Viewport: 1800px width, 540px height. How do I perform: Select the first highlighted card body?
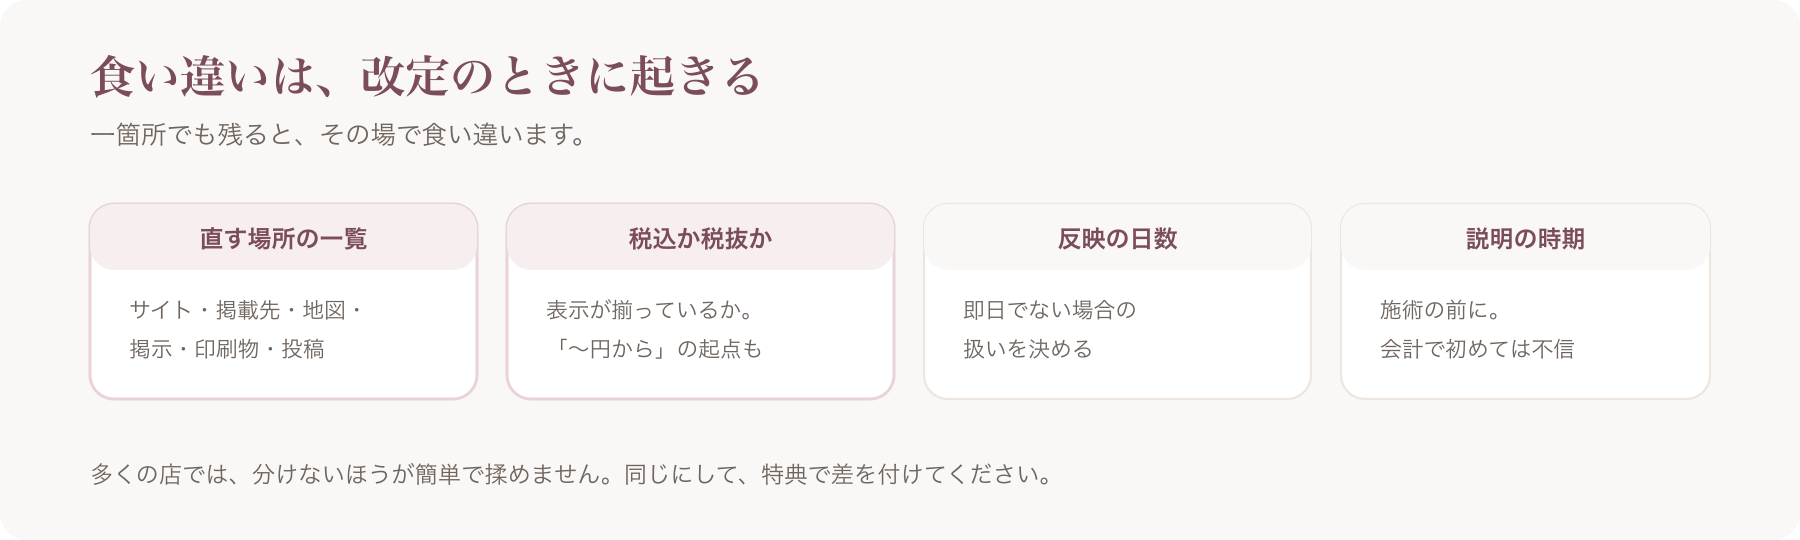point(283,333)
